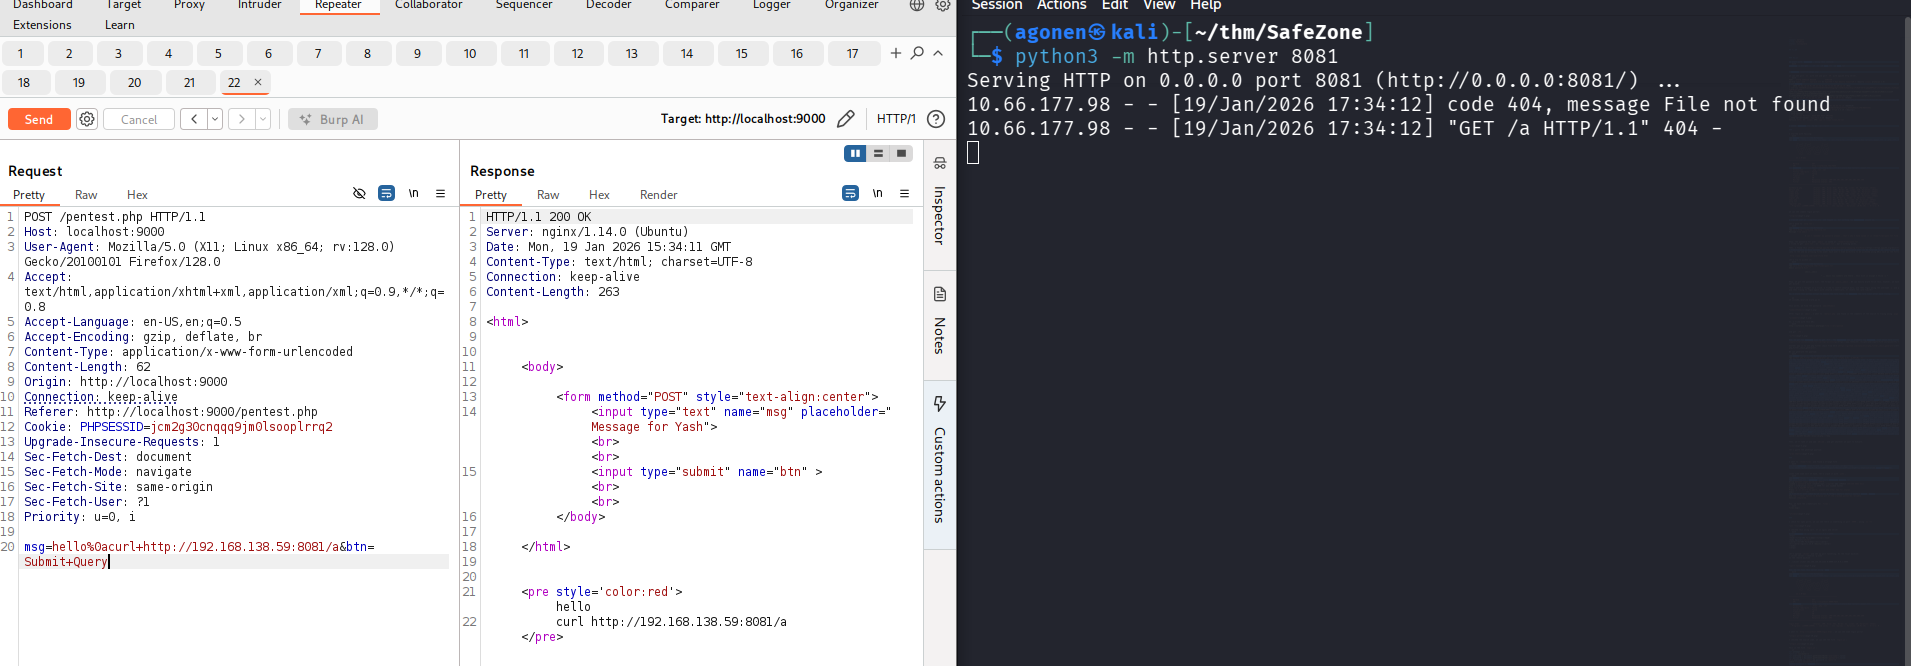Toggle show newlines \n in Response panel

click(877, 193)
